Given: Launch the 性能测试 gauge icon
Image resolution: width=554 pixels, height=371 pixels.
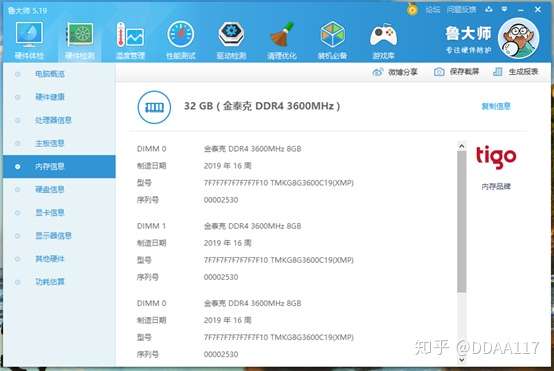Looking at the screenshot, I should click(x=181, y=35).
